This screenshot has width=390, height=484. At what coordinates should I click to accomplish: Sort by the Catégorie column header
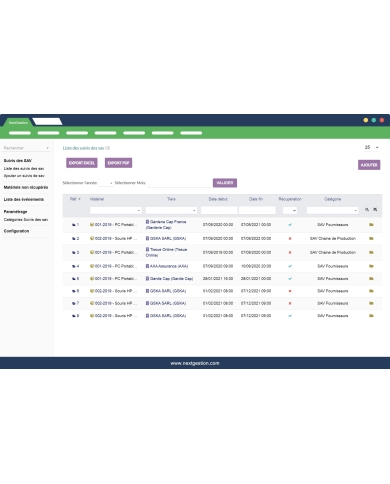[333, 199]
